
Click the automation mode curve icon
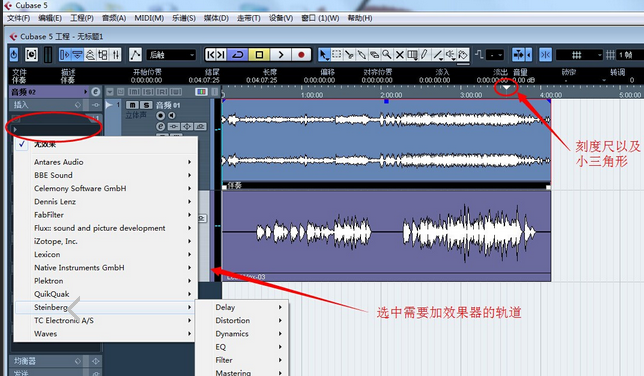click(x=135, y=55)
